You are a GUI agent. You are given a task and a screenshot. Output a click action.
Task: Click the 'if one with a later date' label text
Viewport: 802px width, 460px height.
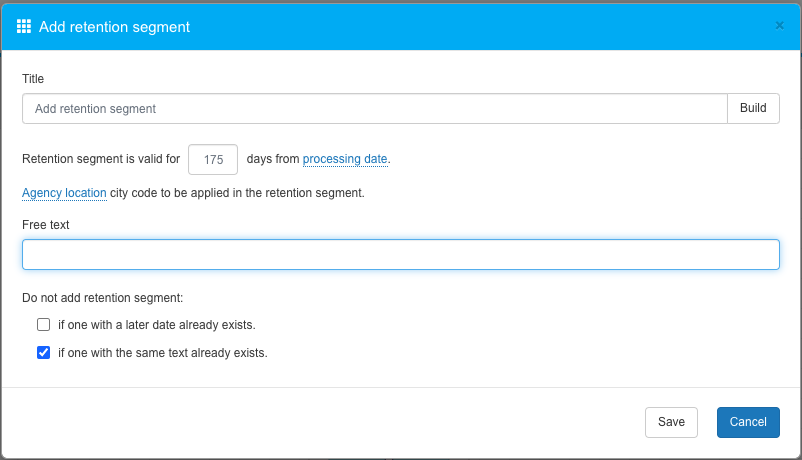point(157,325)
